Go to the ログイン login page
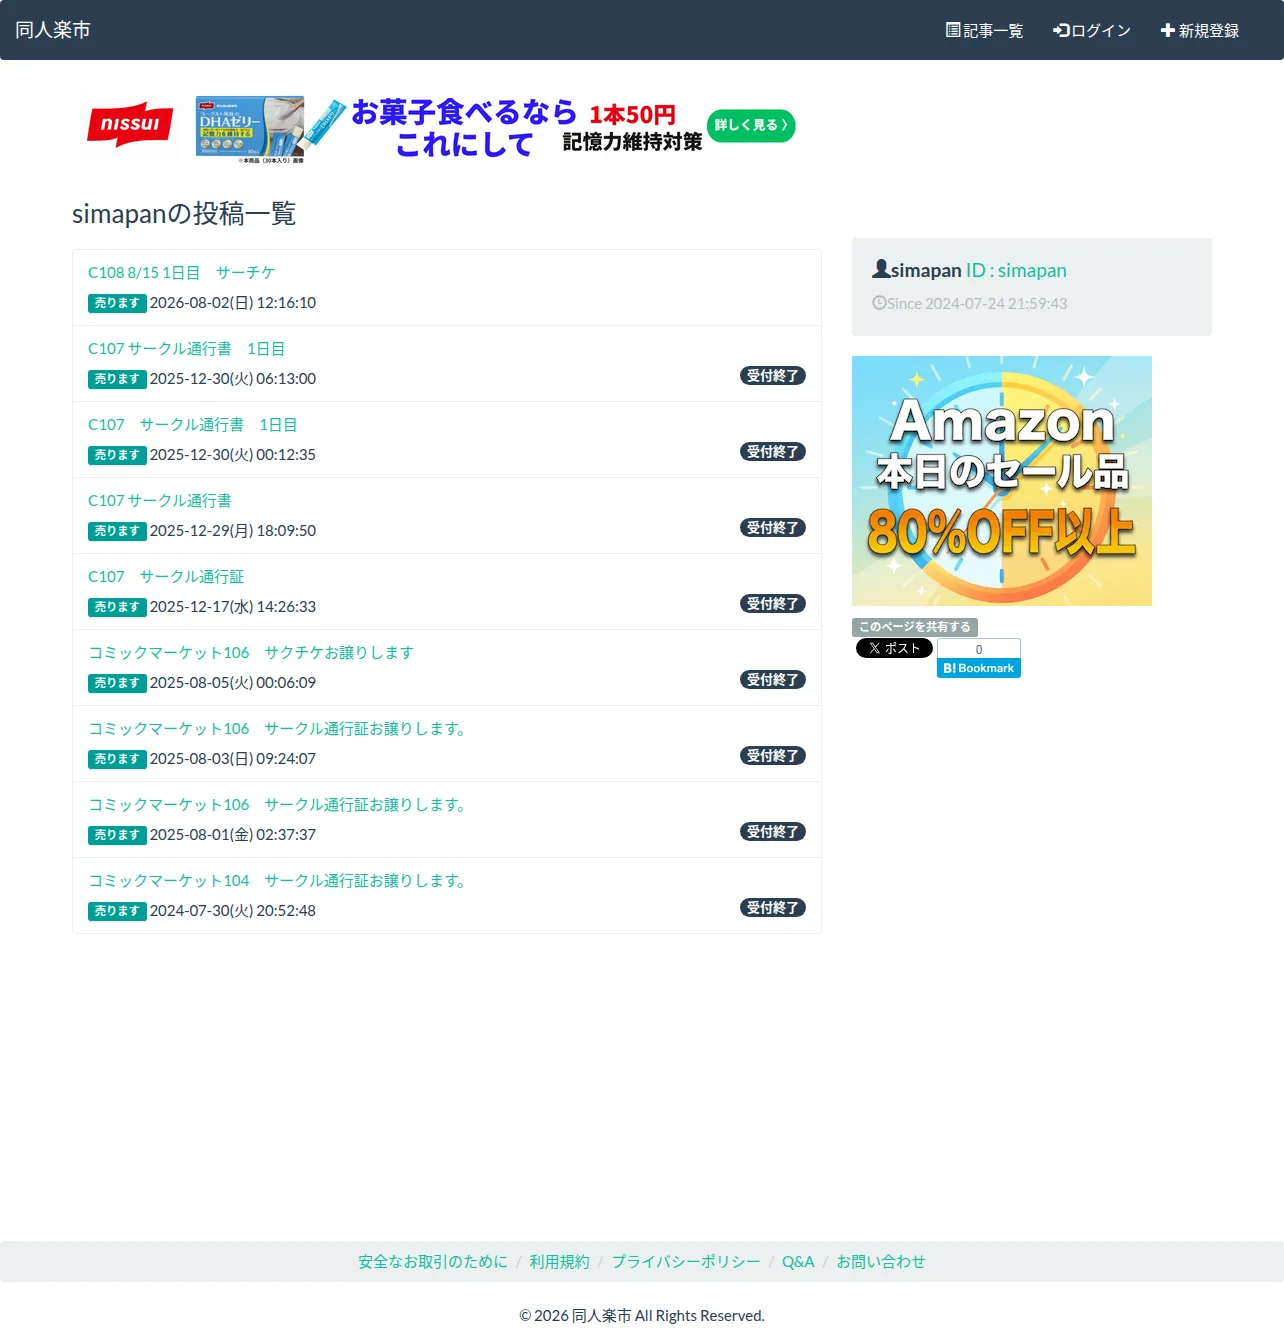The width and height of the screenshot is (1284, 1328). [1091, 30]
